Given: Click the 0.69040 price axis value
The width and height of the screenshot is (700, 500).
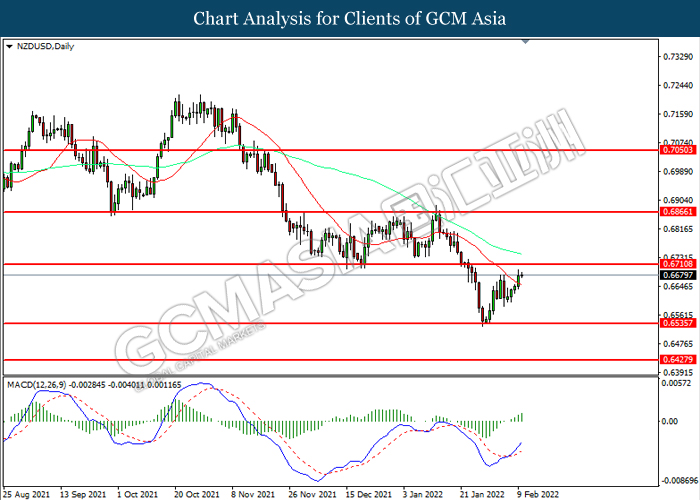Looking at the screenshot, I should pos(678,200).
